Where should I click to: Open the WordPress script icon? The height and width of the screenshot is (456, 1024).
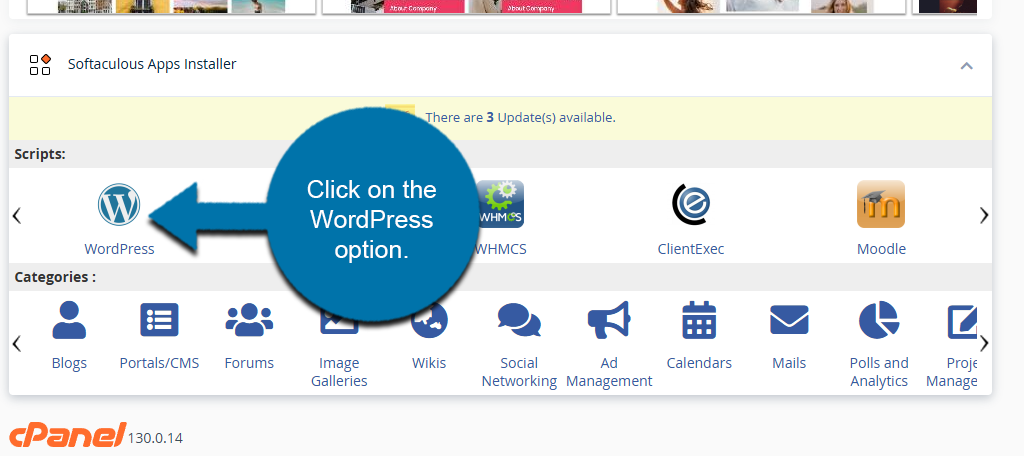click(x=119, y=205)
